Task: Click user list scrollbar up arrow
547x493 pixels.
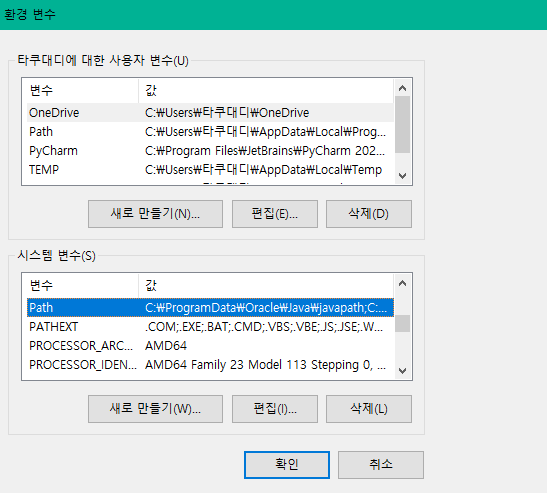Action: coord(402,88)
